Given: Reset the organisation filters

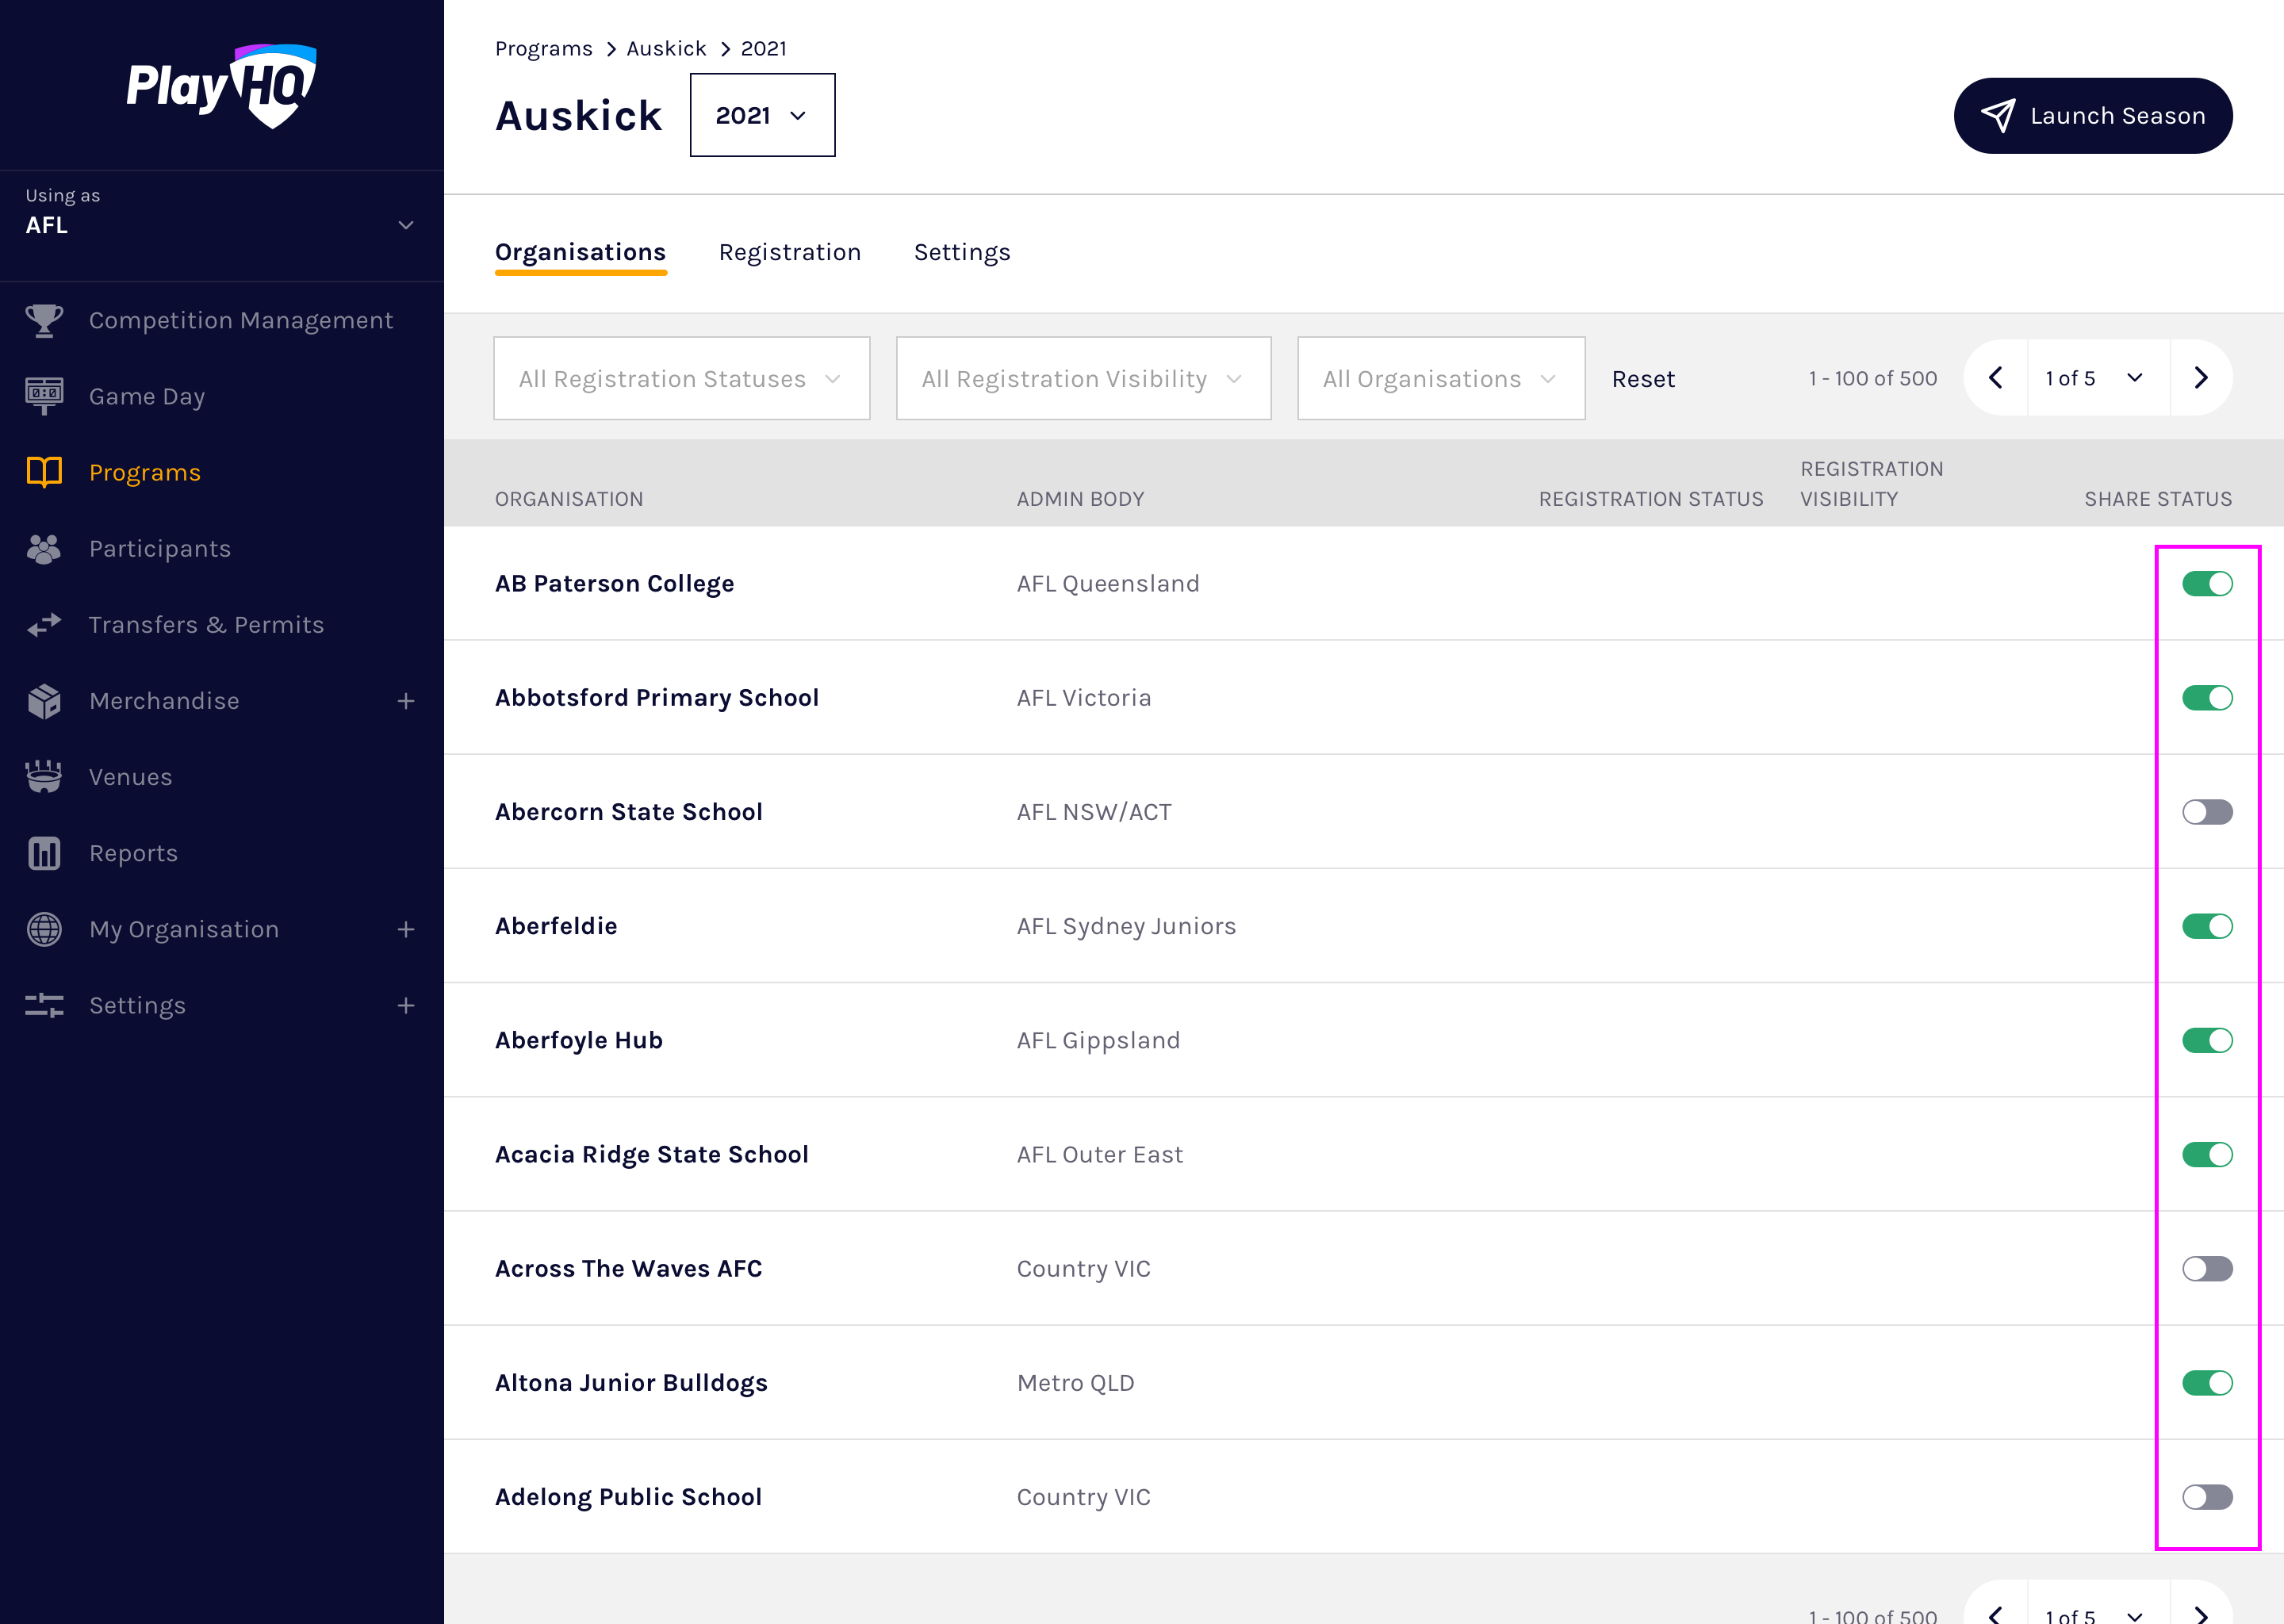Looking at the screenshot, I should 1643,379.
